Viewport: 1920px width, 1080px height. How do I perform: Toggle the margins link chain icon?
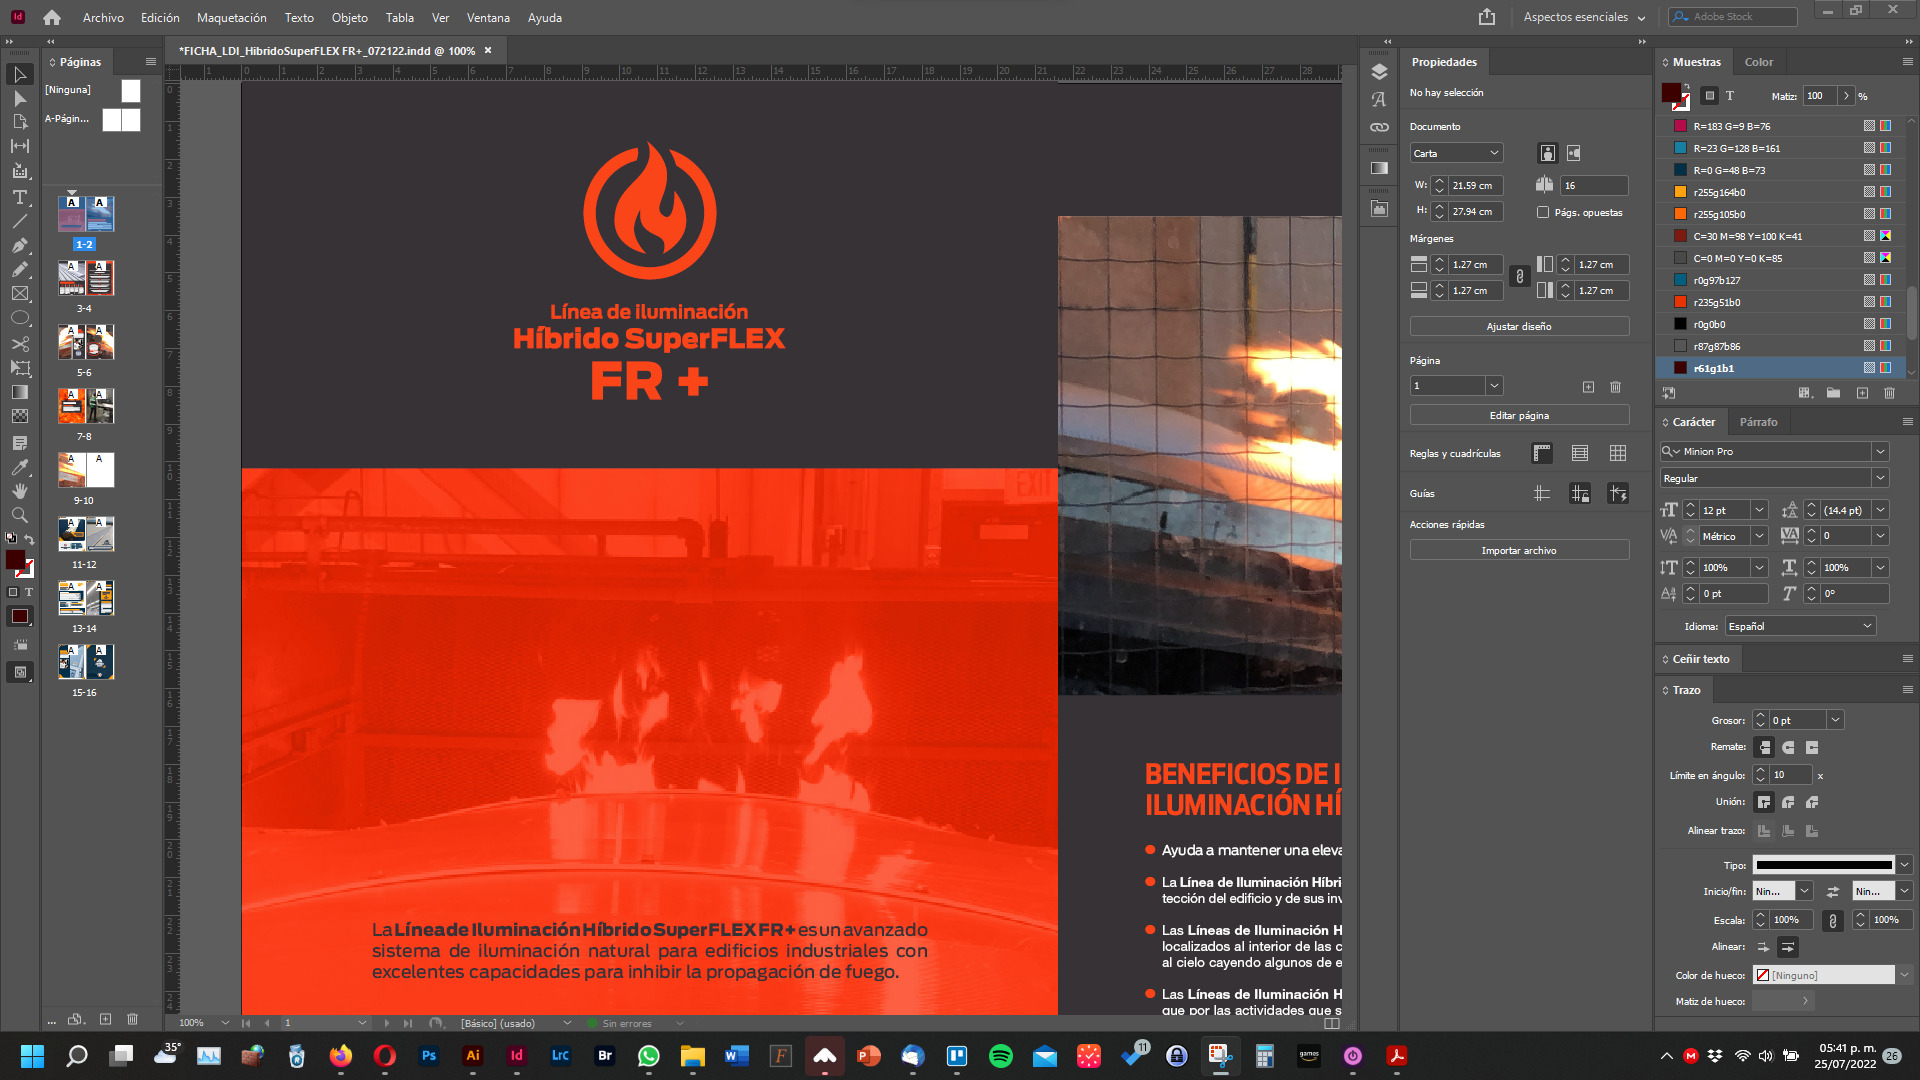[1520, 277]
